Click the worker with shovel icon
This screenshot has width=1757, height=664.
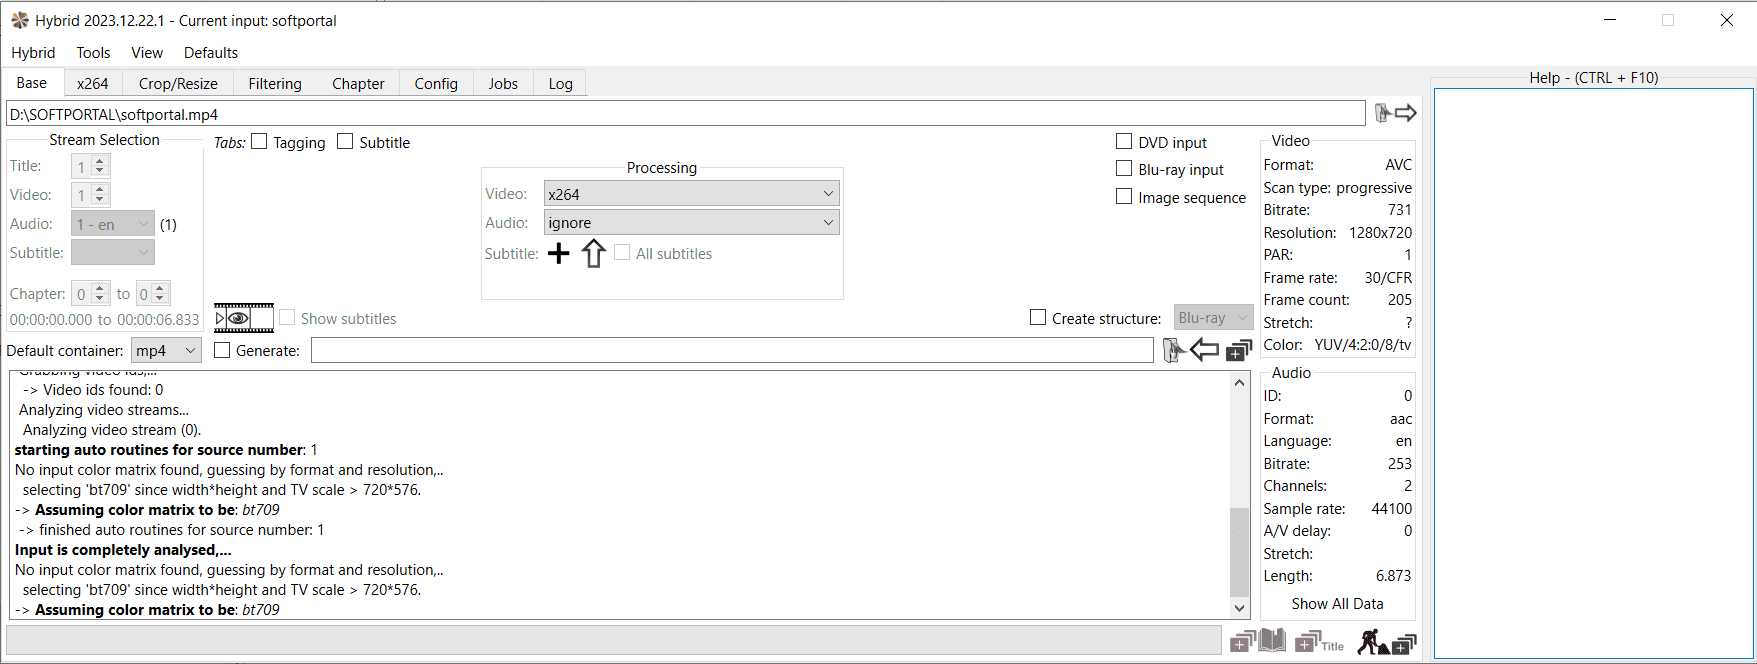point(1372,642)
